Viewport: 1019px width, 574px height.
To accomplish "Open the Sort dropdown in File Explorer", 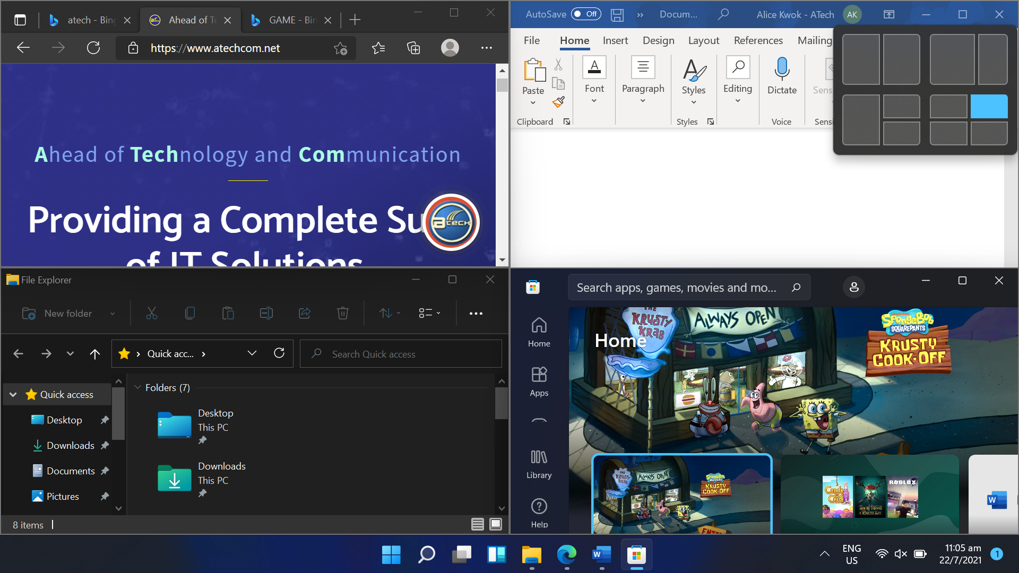I will tap(389, 313).
